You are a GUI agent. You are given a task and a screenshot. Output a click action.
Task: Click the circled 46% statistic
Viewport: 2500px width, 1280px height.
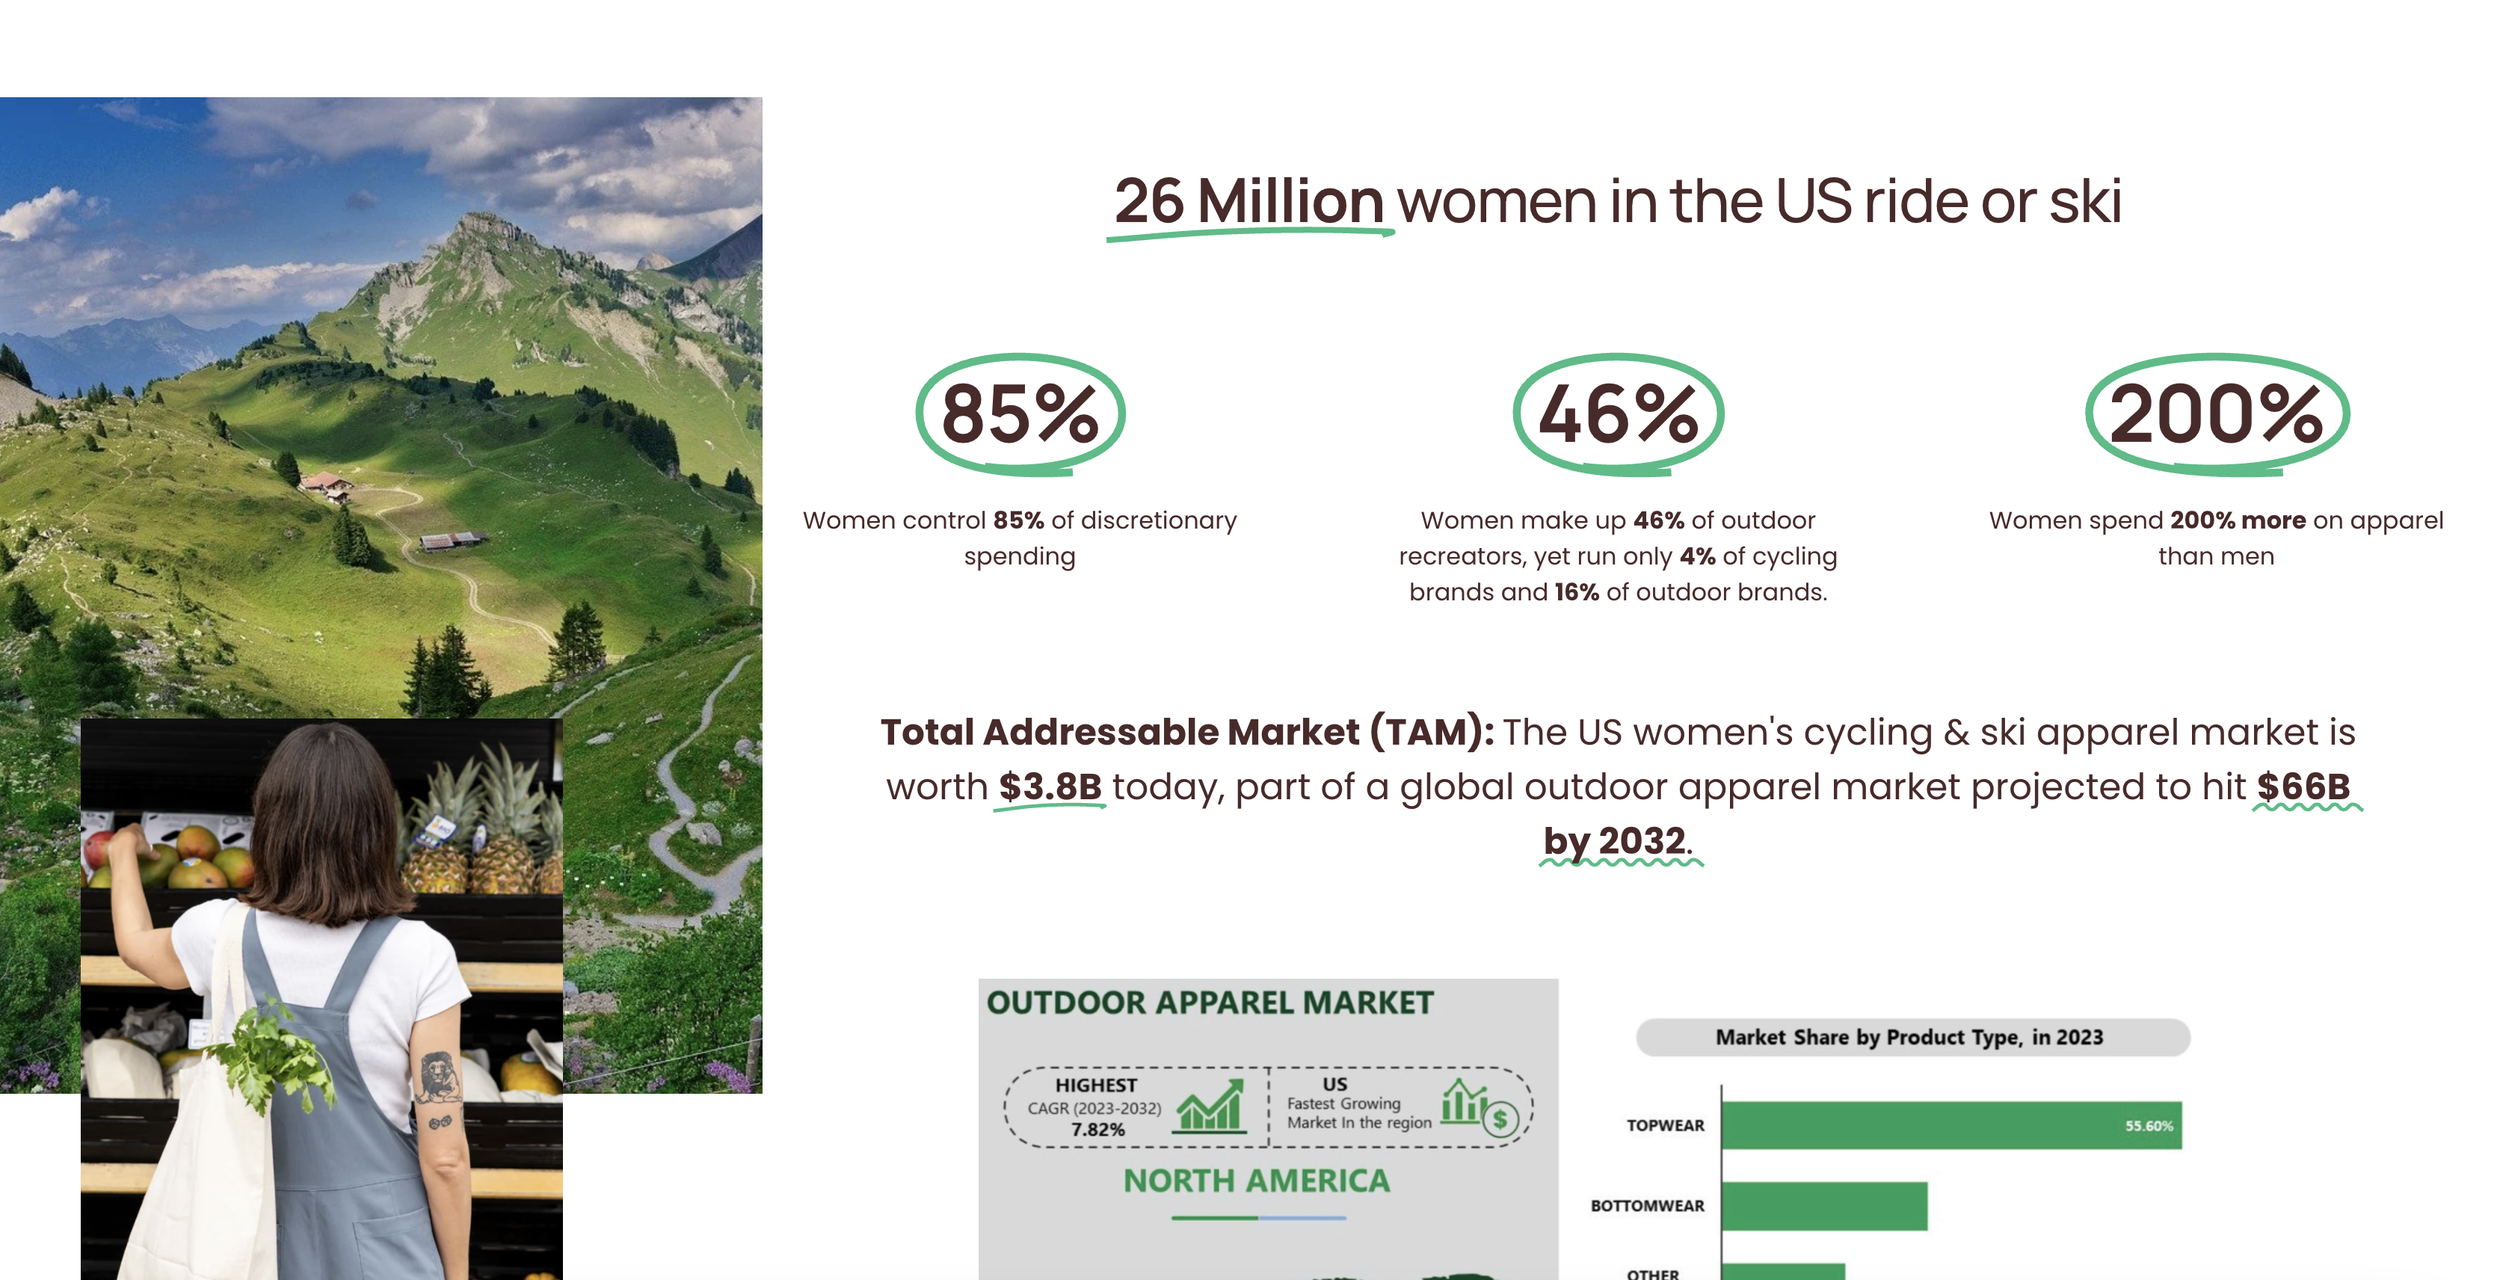click(x=1617, y=414)
